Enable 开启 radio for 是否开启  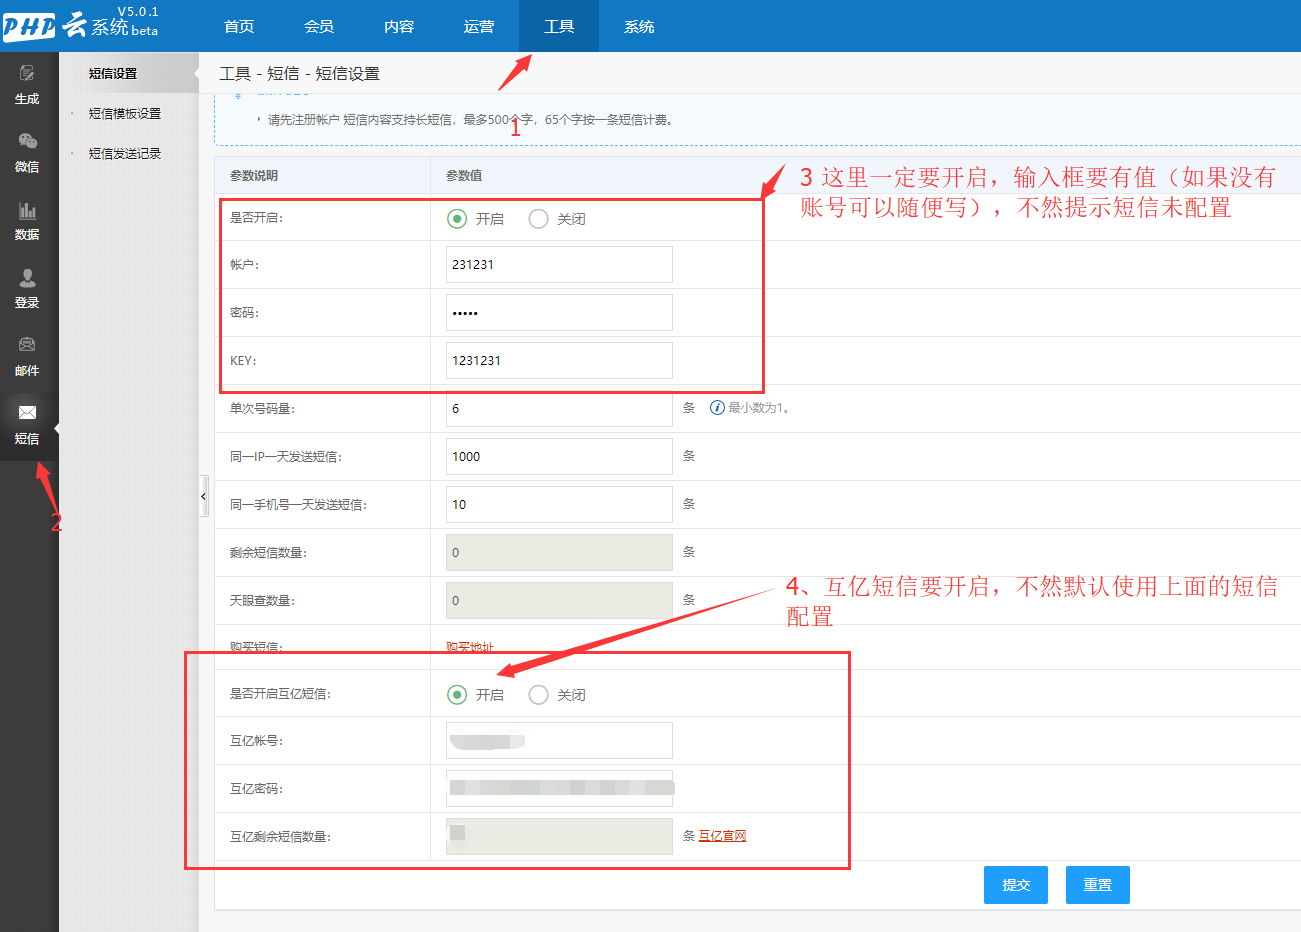coord(457,219)
